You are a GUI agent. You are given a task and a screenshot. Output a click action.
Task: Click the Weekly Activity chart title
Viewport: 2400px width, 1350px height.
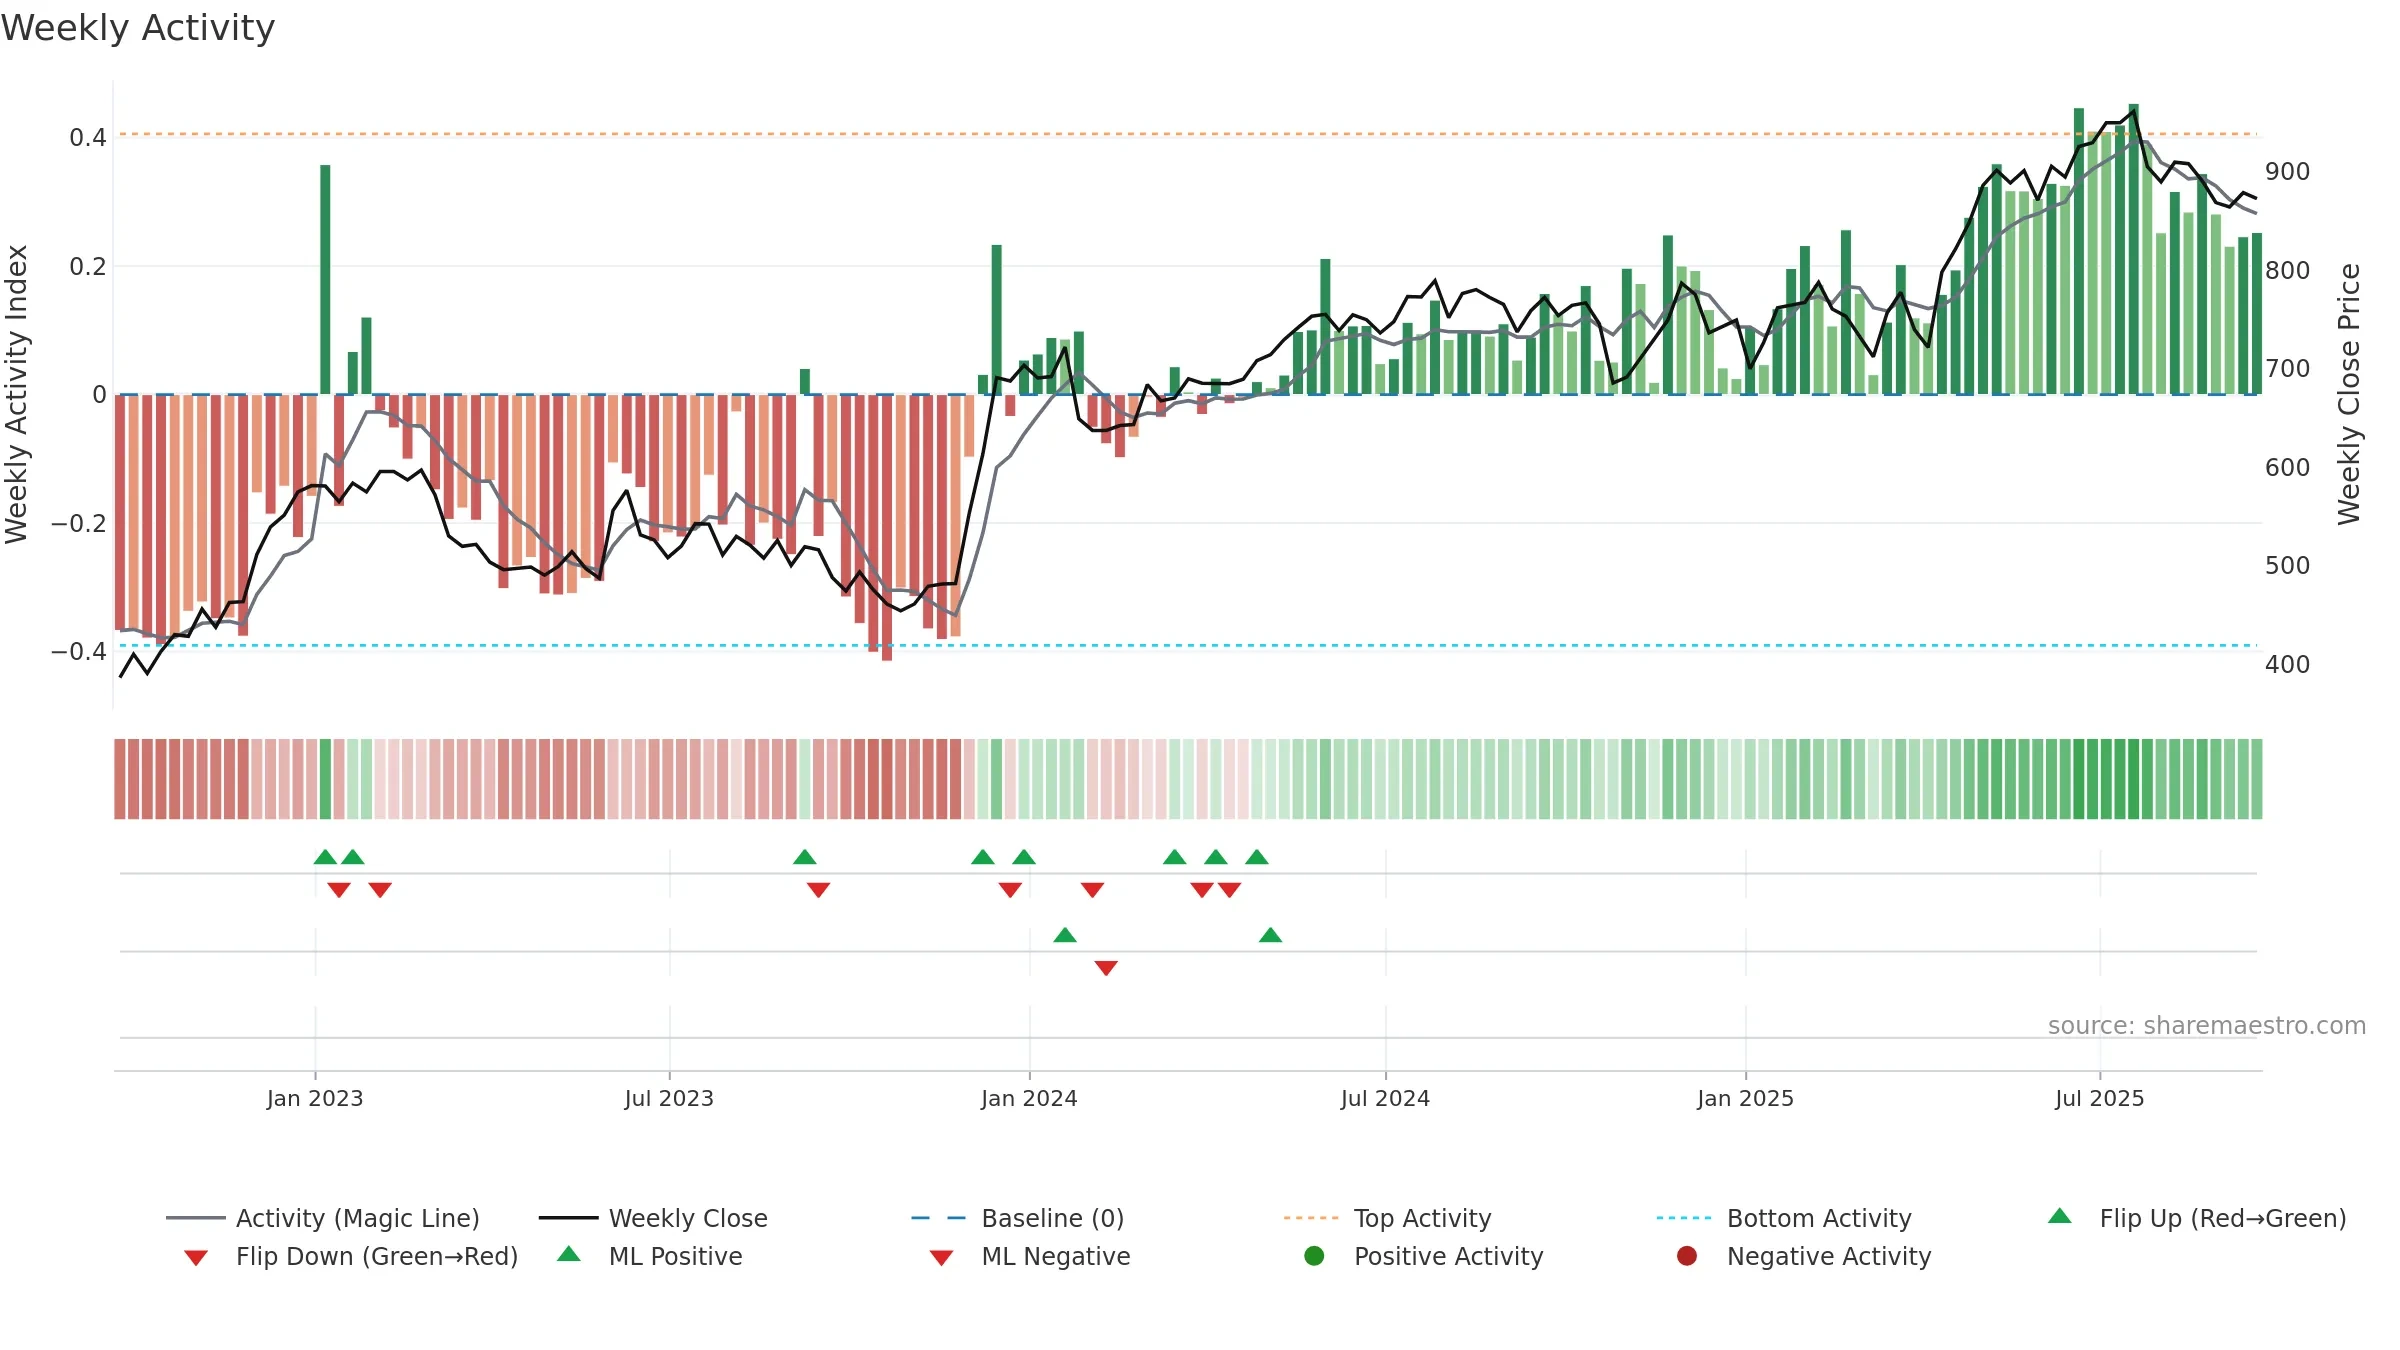[x=138, y=28]
